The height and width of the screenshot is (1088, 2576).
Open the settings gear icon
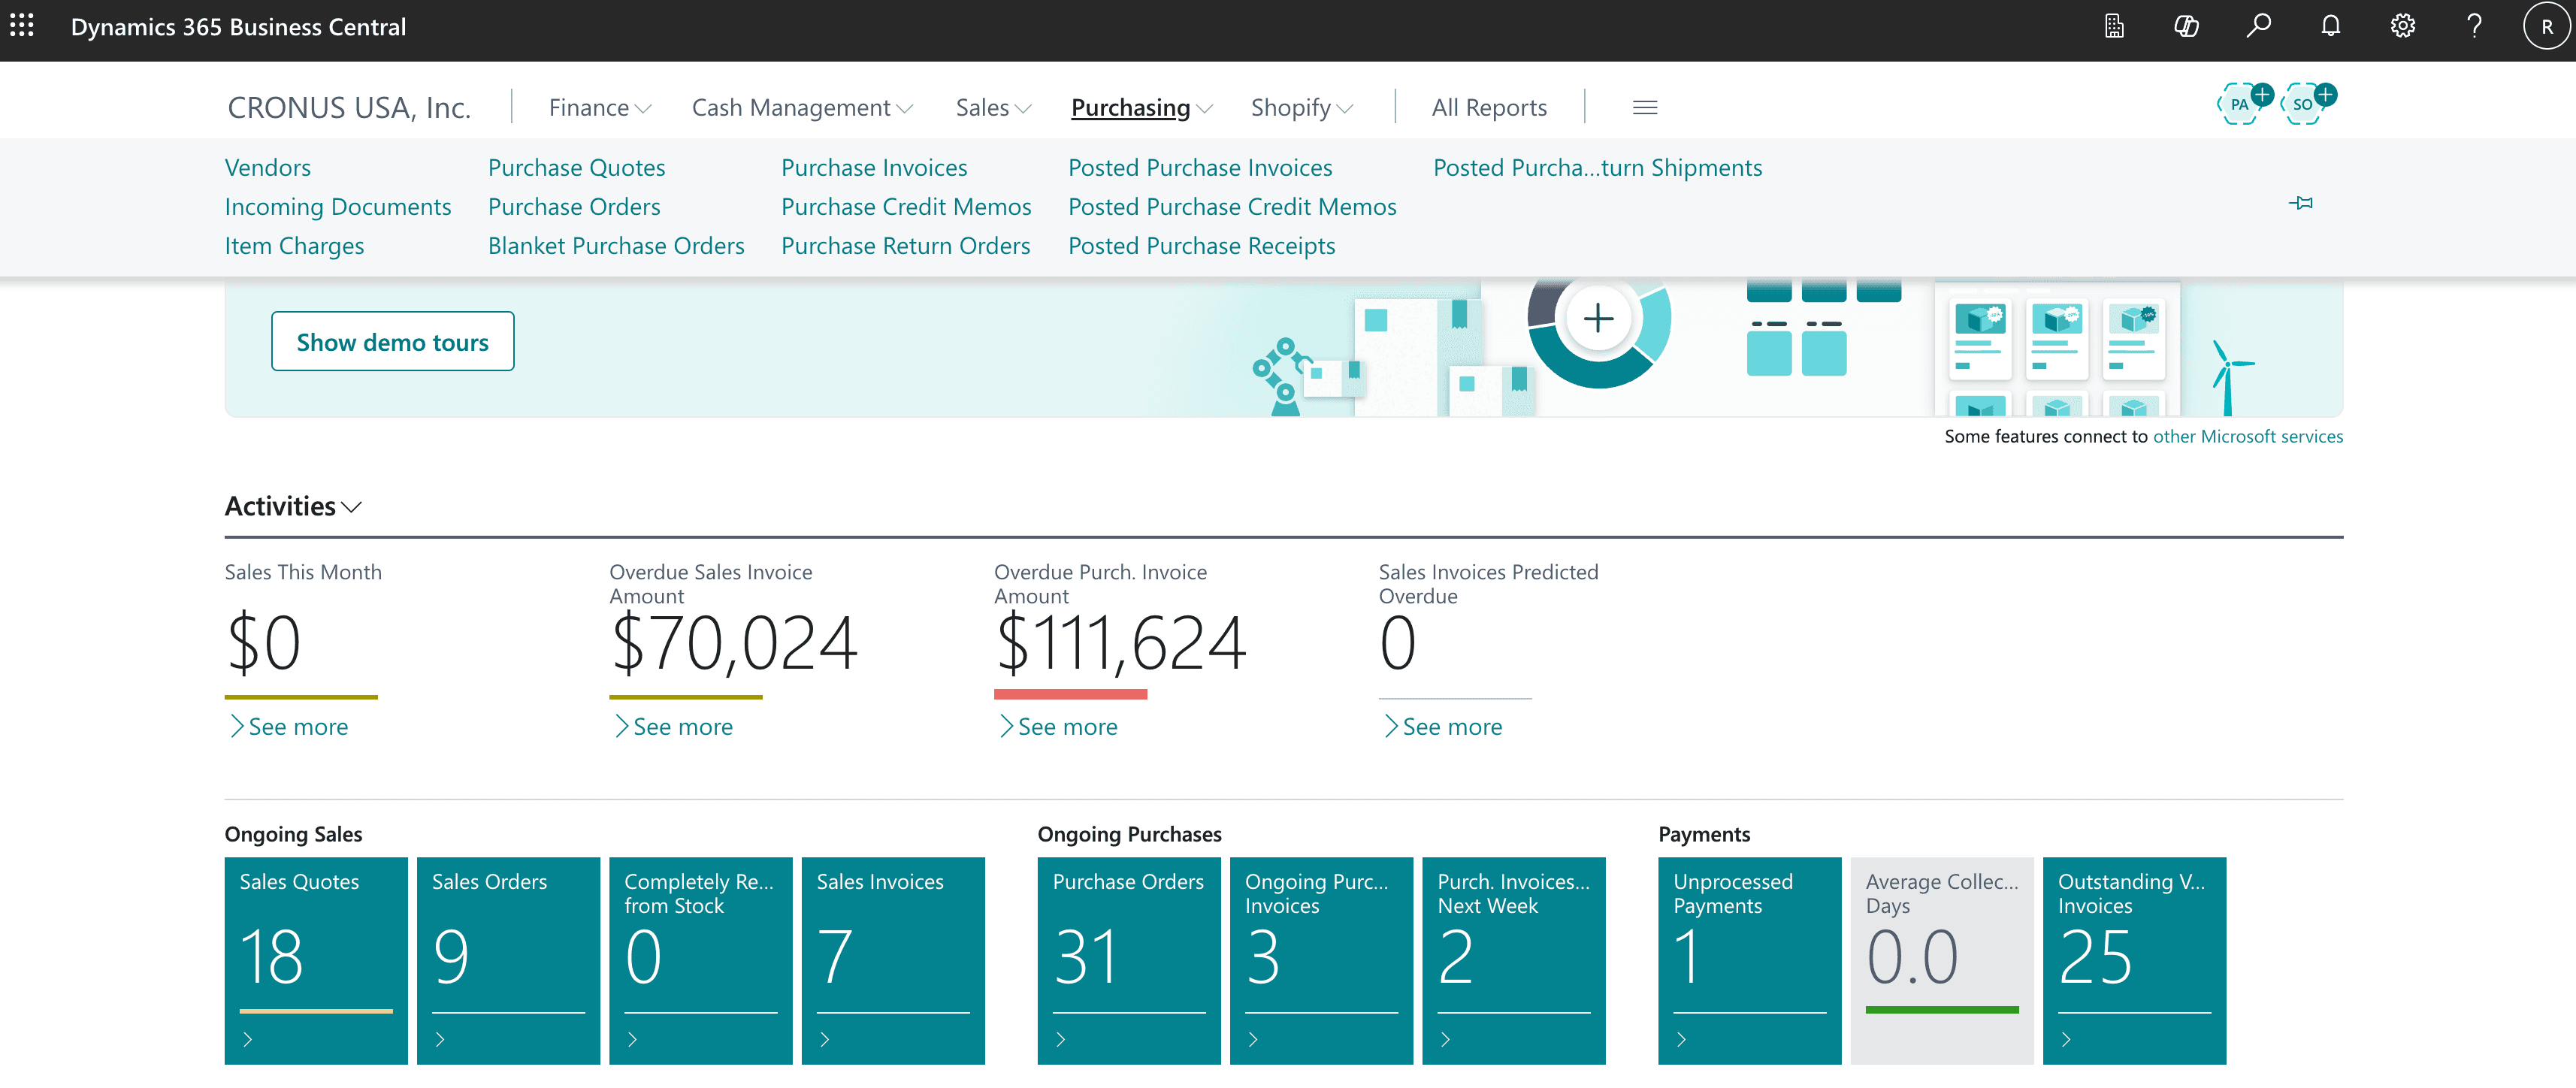point(2402,26)
